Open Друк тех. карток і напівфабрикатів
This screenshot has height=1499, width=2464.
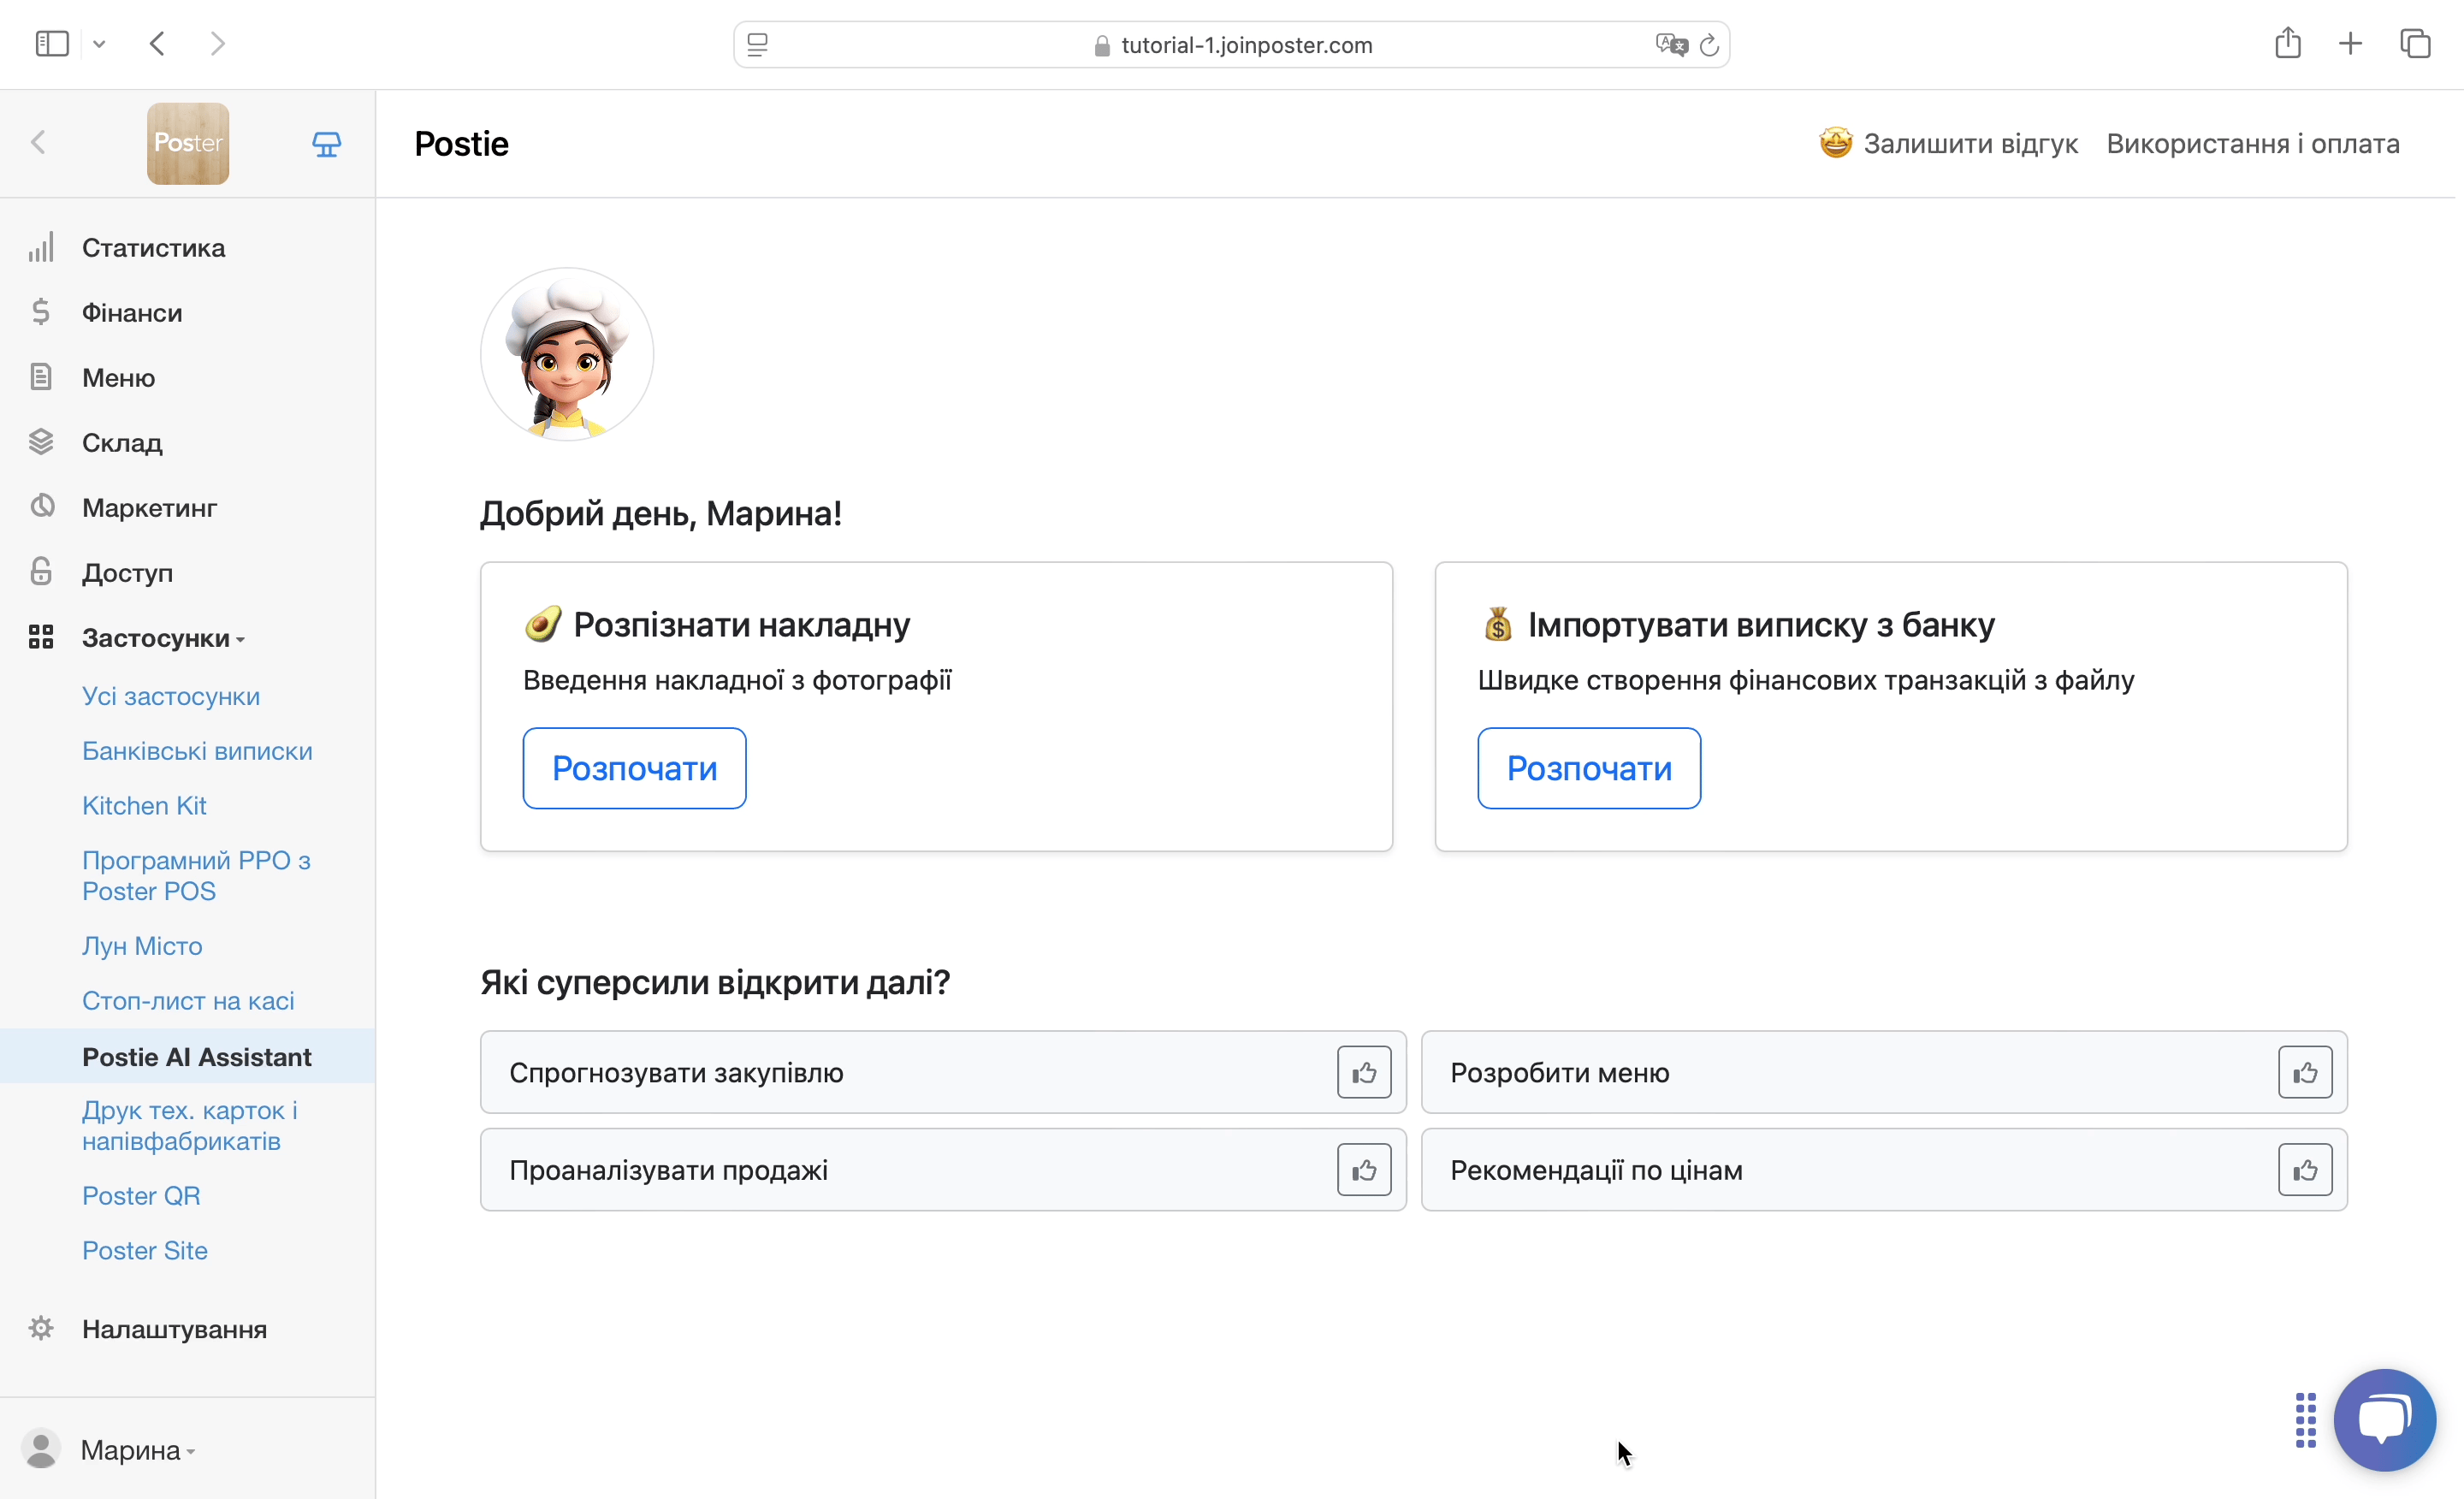click(190, 1126)
